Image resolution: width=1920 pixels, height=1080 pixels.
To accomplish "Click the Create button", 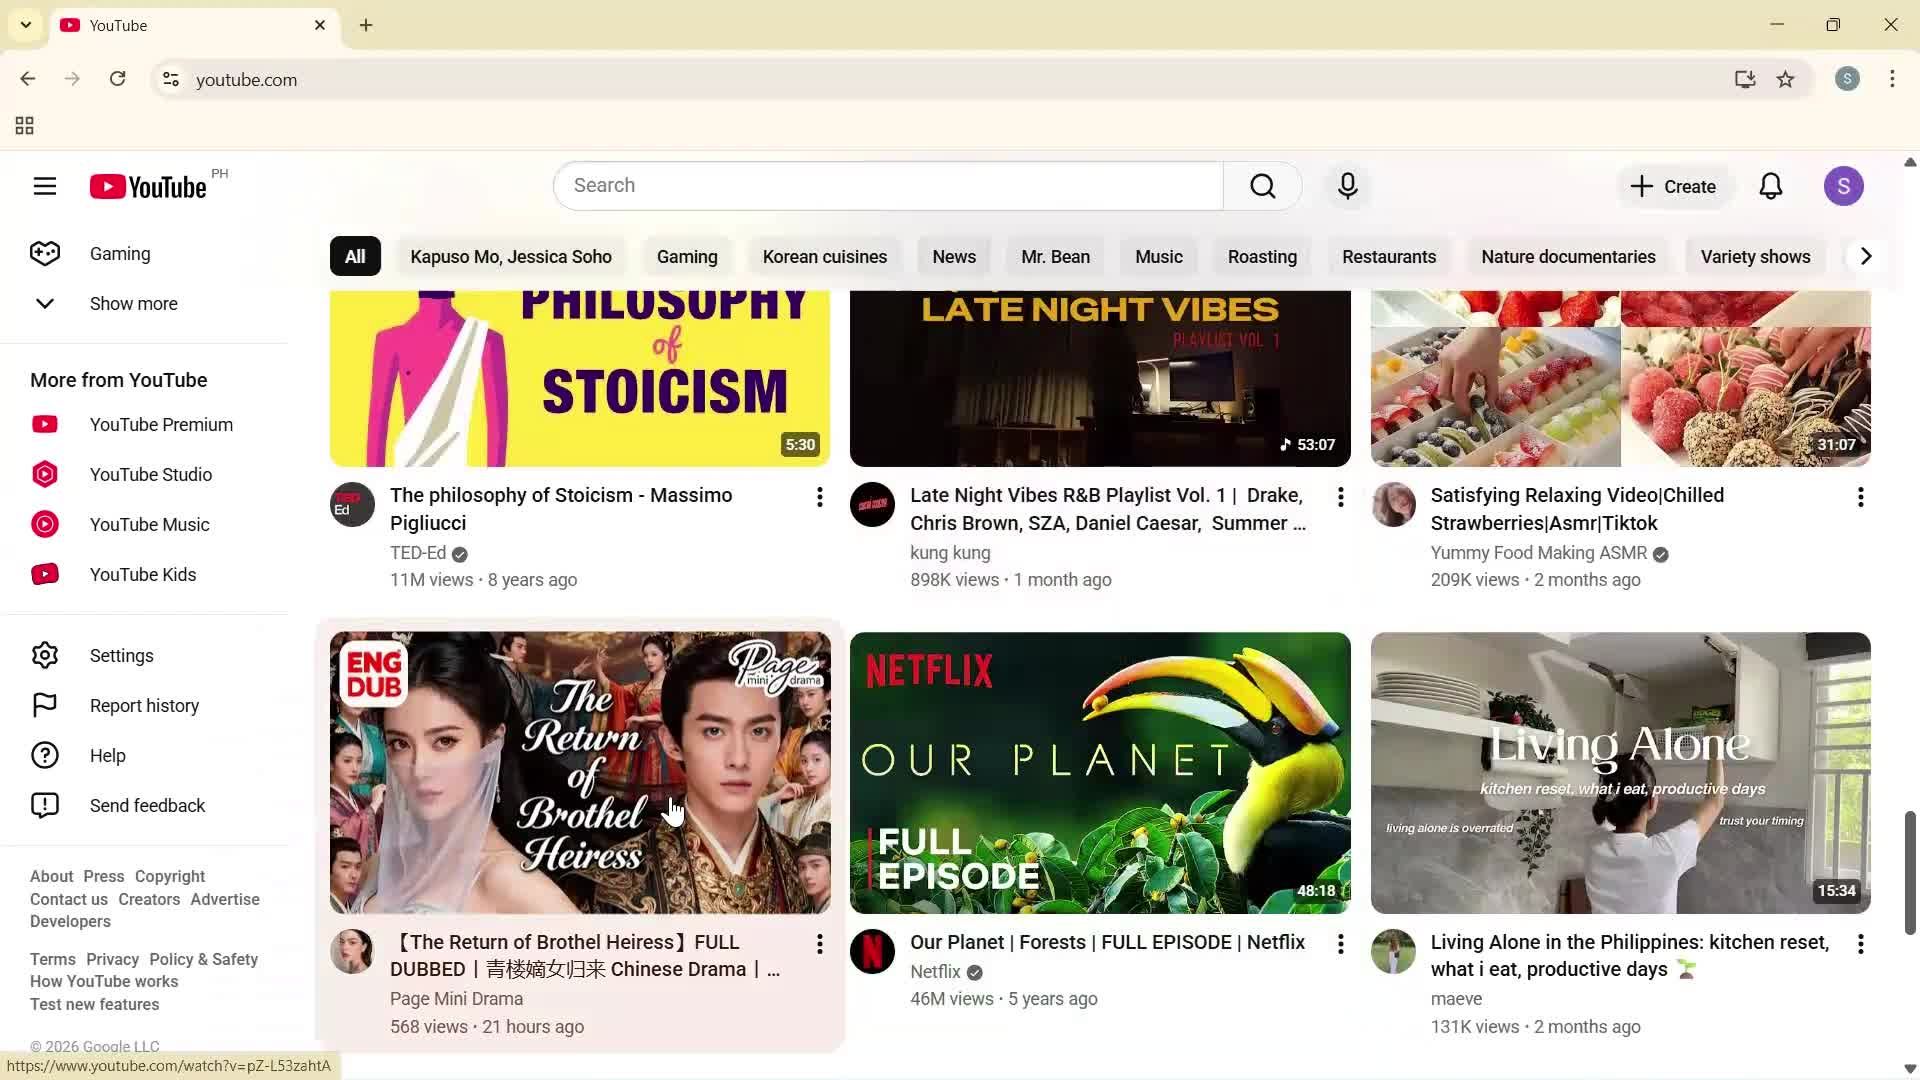I will coord(1674,186).
